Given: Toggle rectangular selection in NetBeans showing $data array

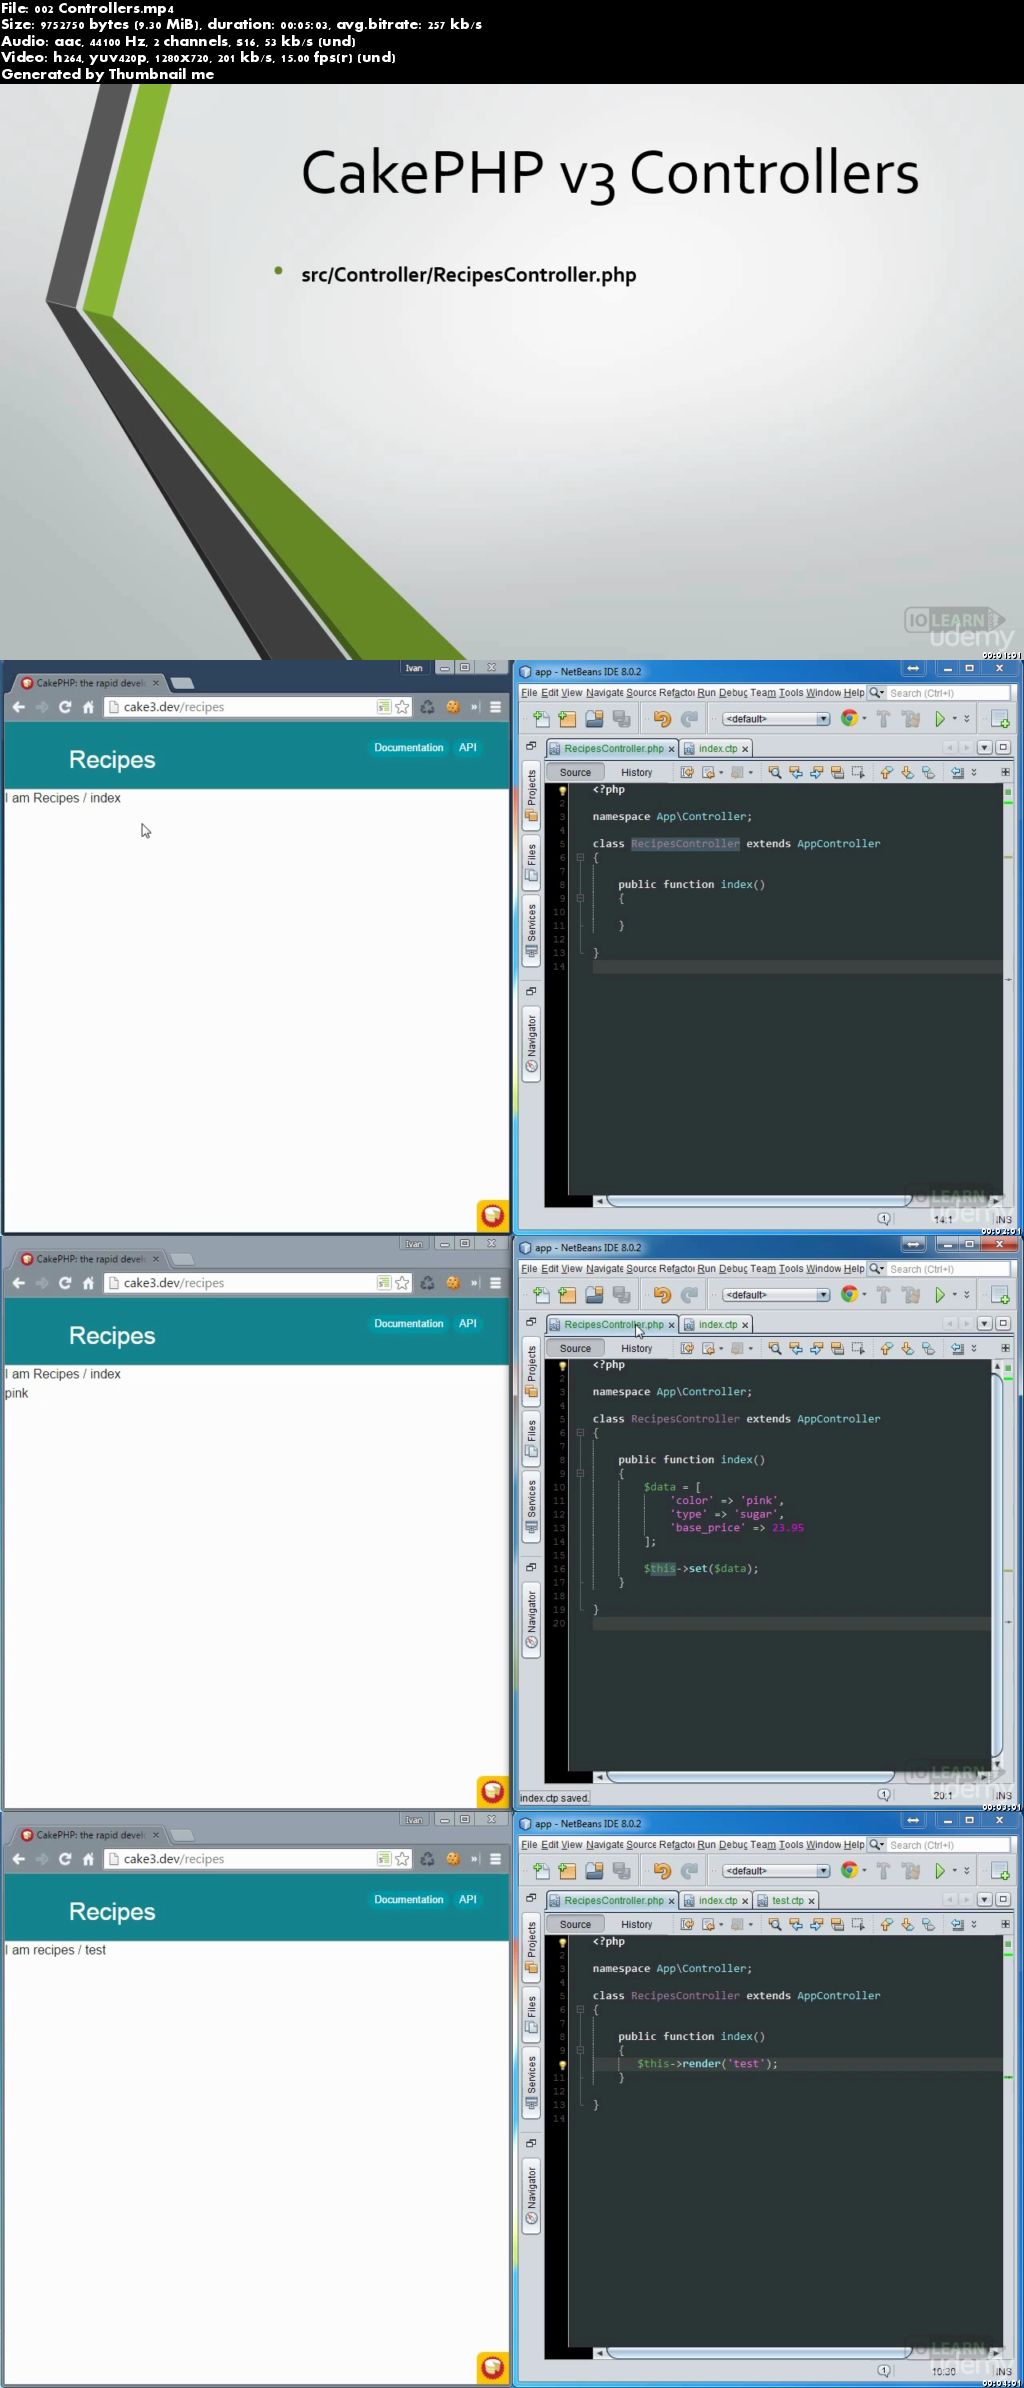Looking at the screenshot, I should click(858, 1348).
